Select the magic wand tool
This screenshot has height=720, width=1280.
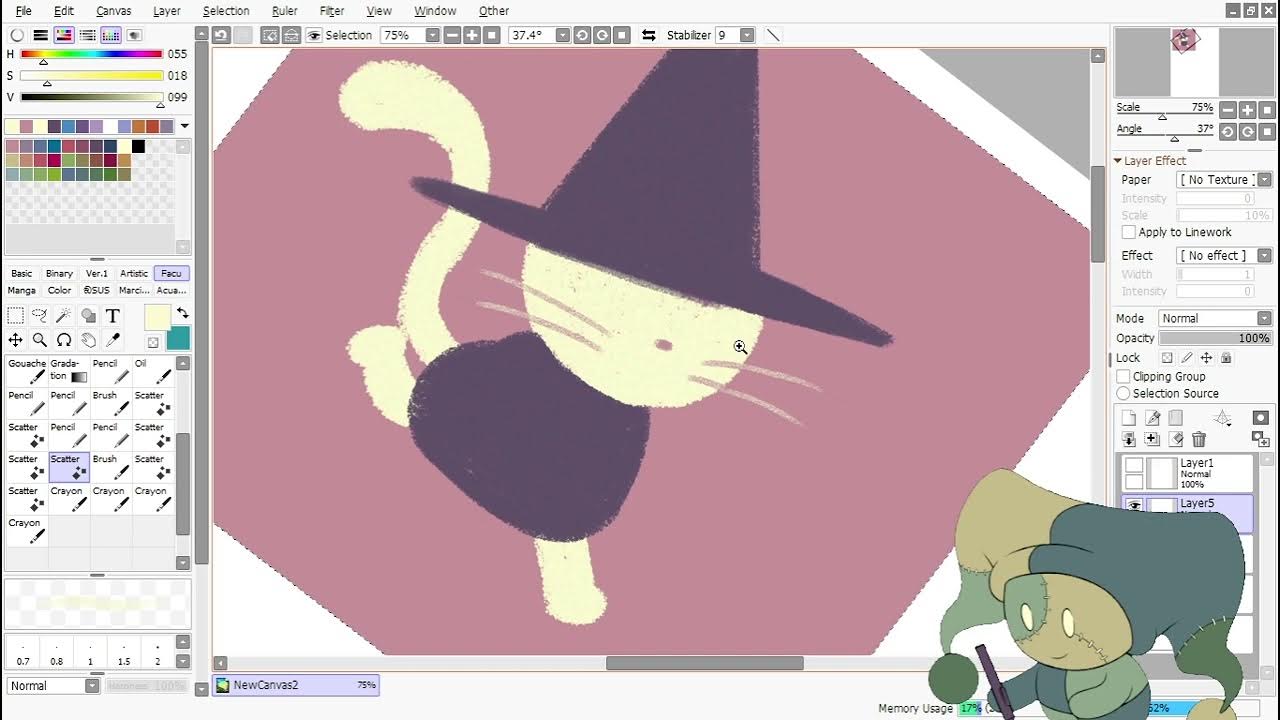coord(64,316)
